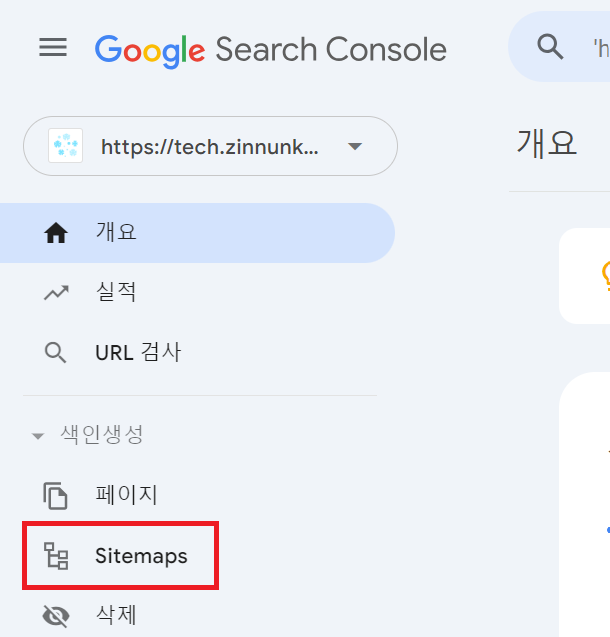Open the 페이지 report link
The image size is (610, 637).
[x=197, y=496]
